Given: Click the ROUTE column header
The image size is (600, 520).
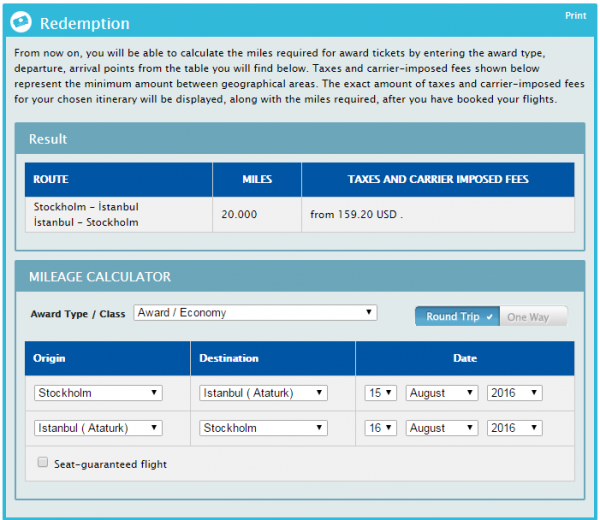Looking at the screenshot, I should pos(51,180).
